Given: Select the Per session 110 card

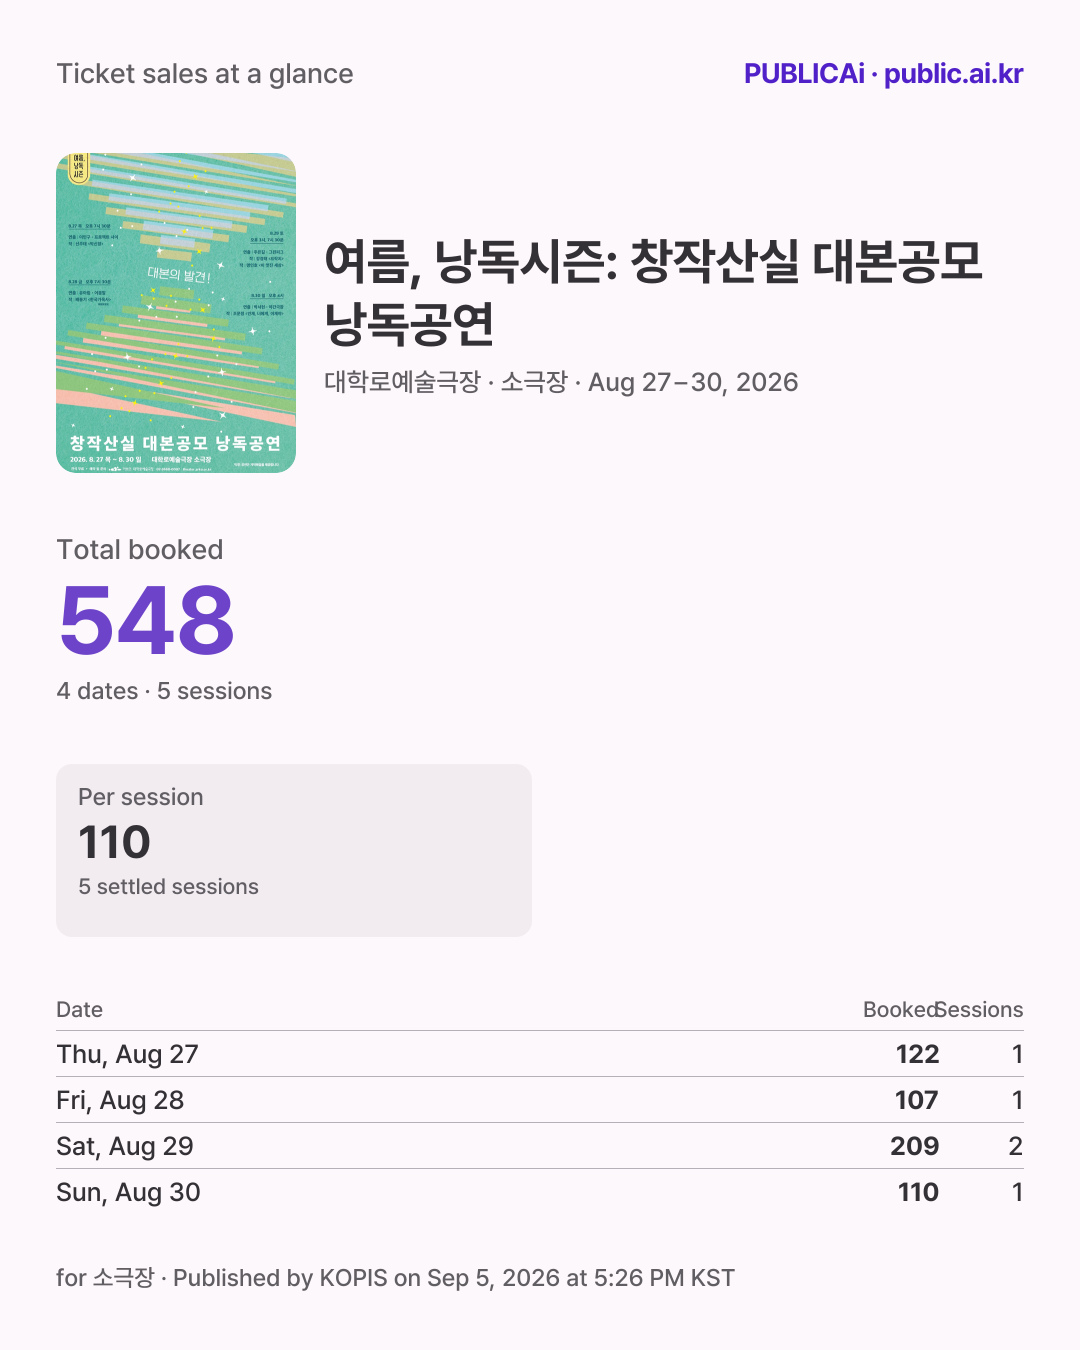Looking at the screenshot, I should pos(294,850).
